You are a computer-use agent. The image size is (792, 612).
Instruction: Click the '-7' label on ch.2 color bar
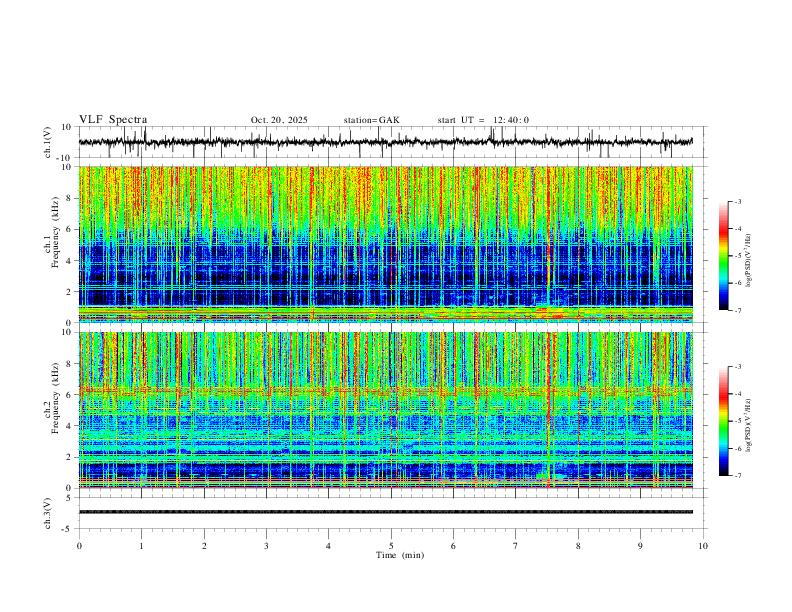point(737,476)
